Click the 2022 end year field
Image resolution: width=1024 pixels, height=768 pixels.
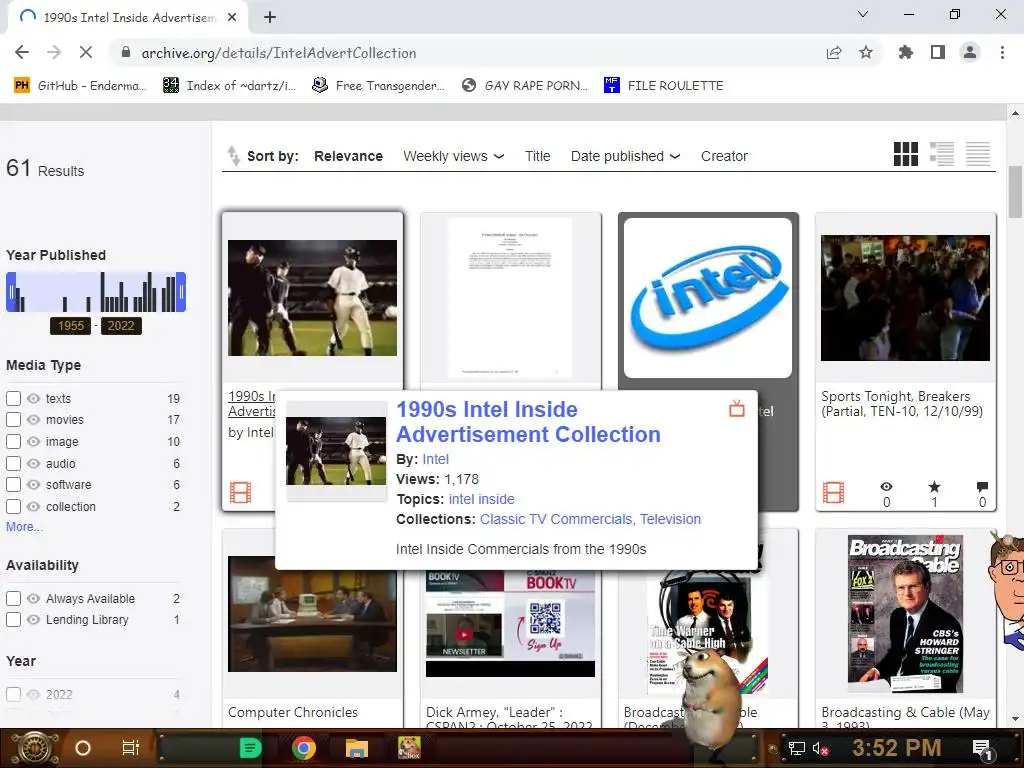pos(121,326)
